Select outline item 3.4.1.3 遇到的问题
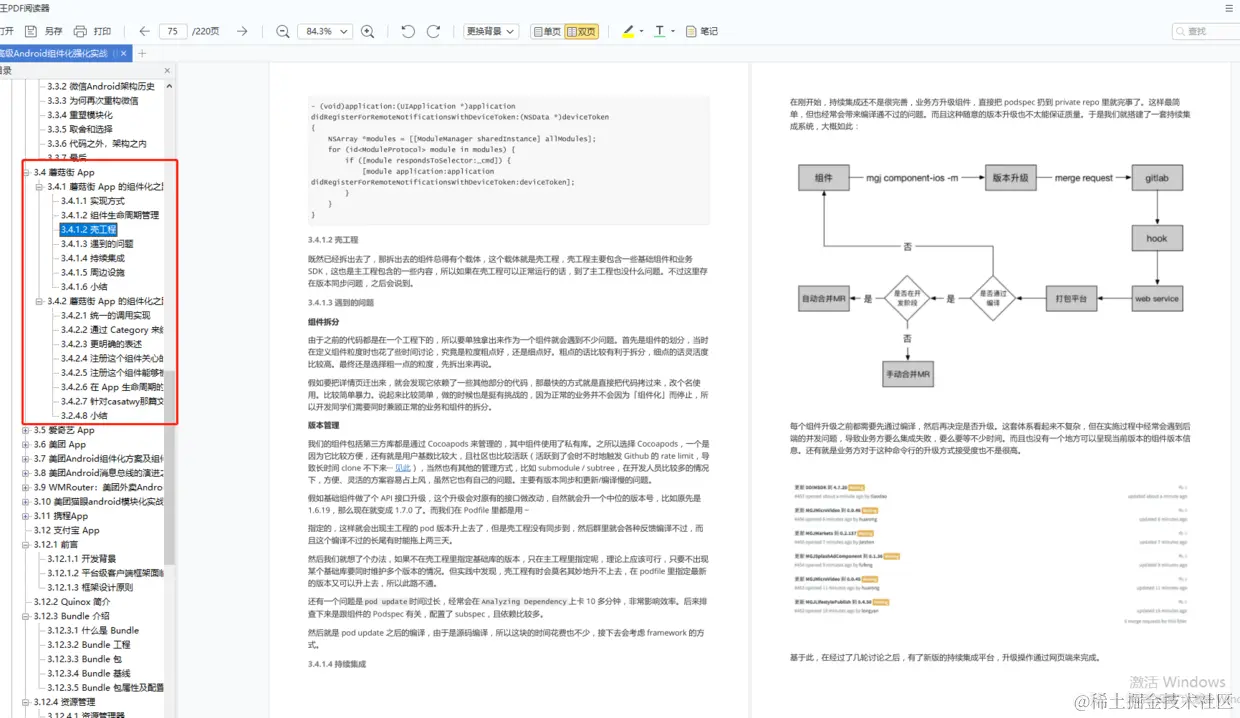1240x718 pixels. (96, 244)
